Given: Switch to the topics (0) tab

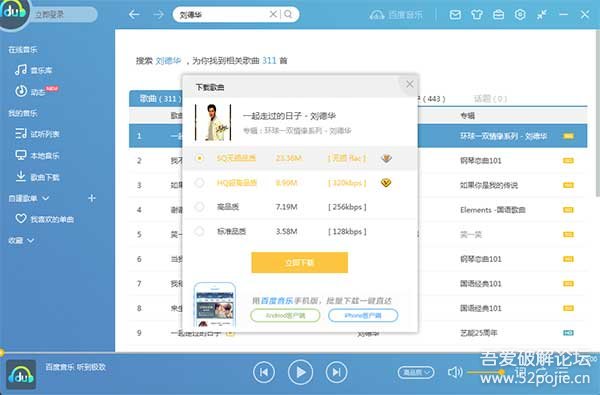Looking at the screenshot, I should pos(490,99).
